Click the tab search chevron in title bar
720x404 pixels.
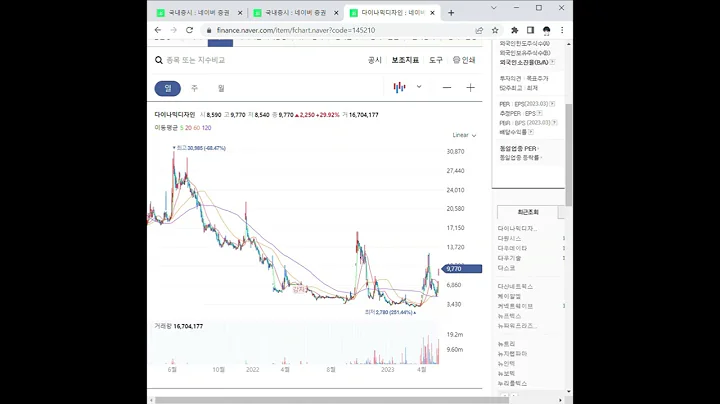pos(494,8)
